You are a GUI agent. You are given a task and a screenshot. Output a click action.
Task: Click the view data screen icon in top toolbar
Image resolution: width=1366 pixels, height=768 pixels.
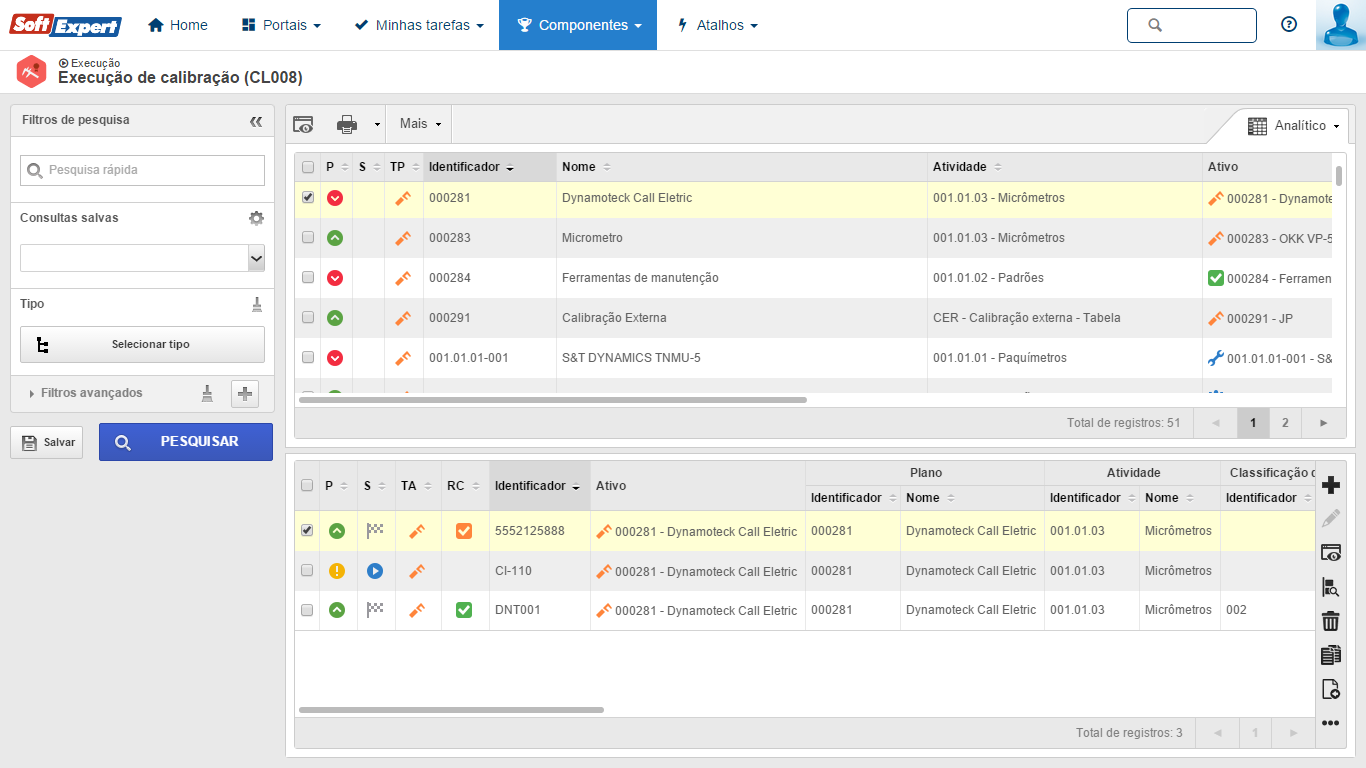point(303,124)
